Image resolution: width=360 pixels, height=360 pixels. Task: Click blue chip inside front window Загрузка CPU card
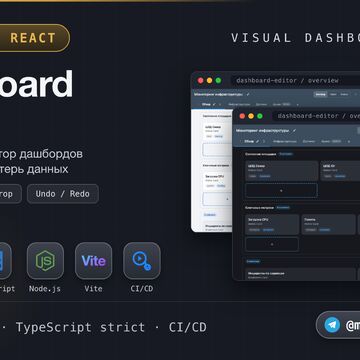click(x=269, y=230)
